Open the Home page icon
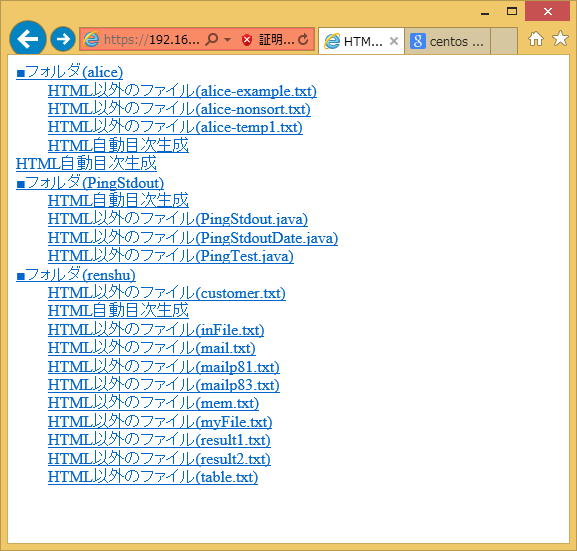Screen dimensions: 577x551 point(535,39)
